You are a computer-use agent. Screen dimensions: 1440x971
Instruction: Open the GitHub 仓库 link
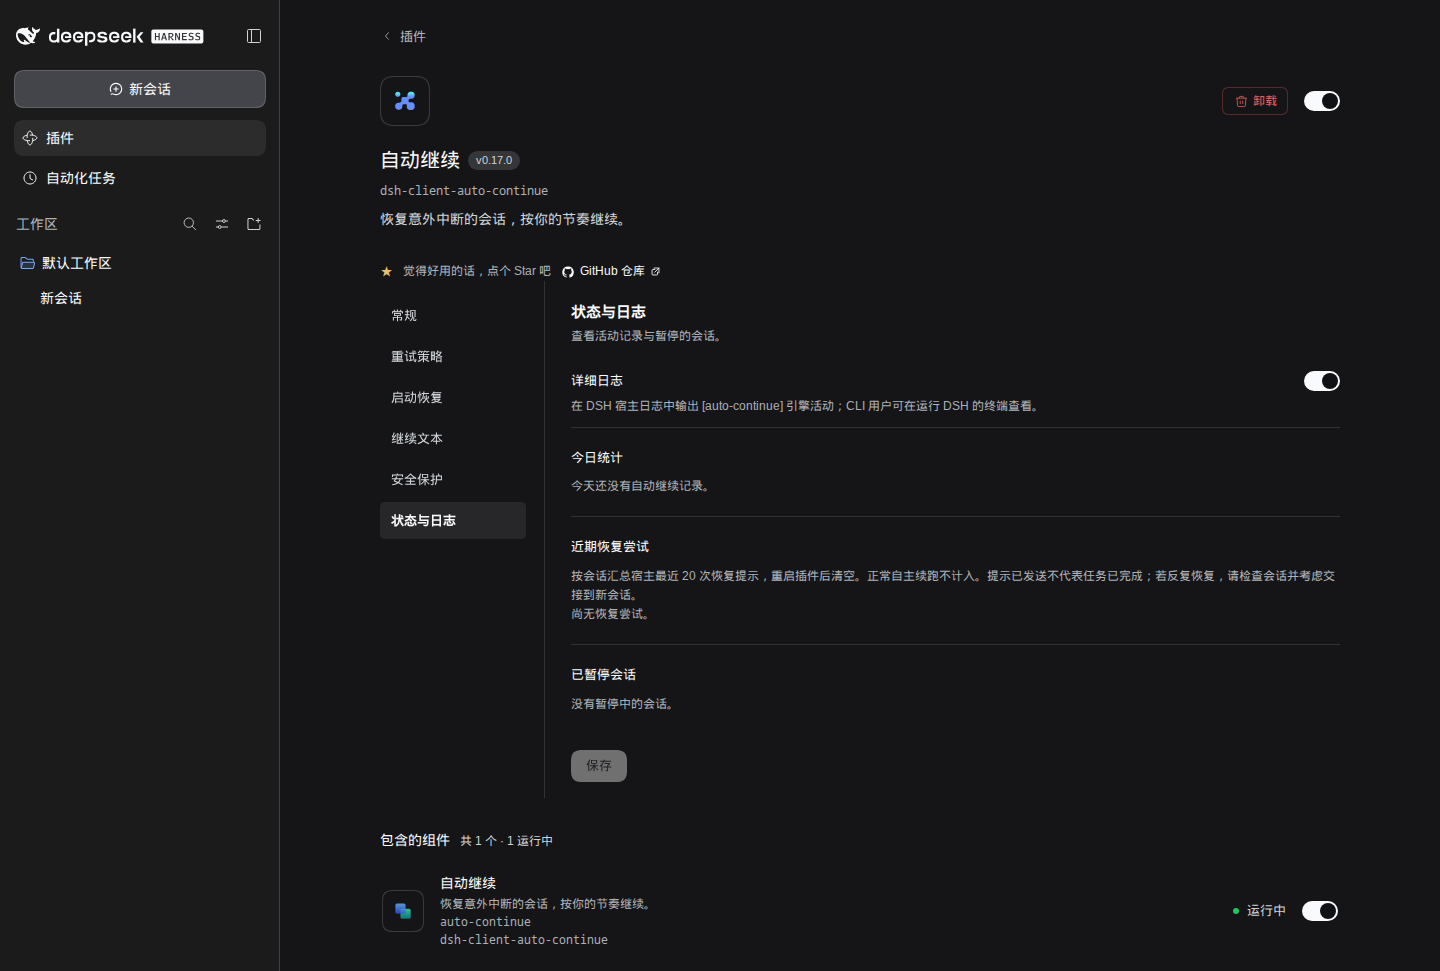pos(611,272)
